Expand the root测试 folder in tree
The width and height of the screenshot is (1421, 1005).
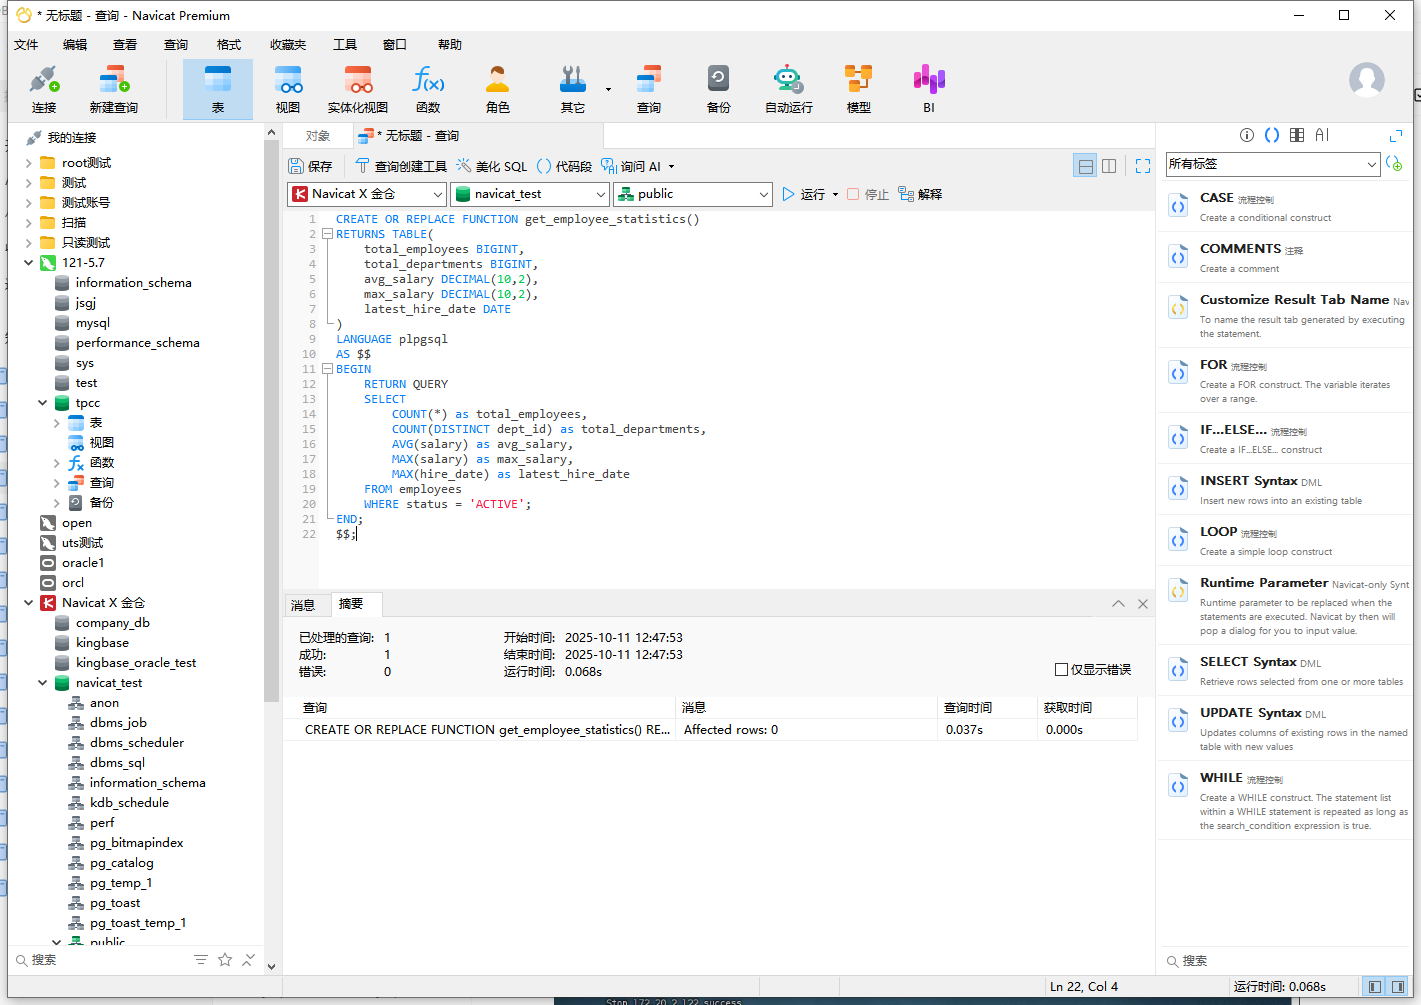[x=28, y=163]
